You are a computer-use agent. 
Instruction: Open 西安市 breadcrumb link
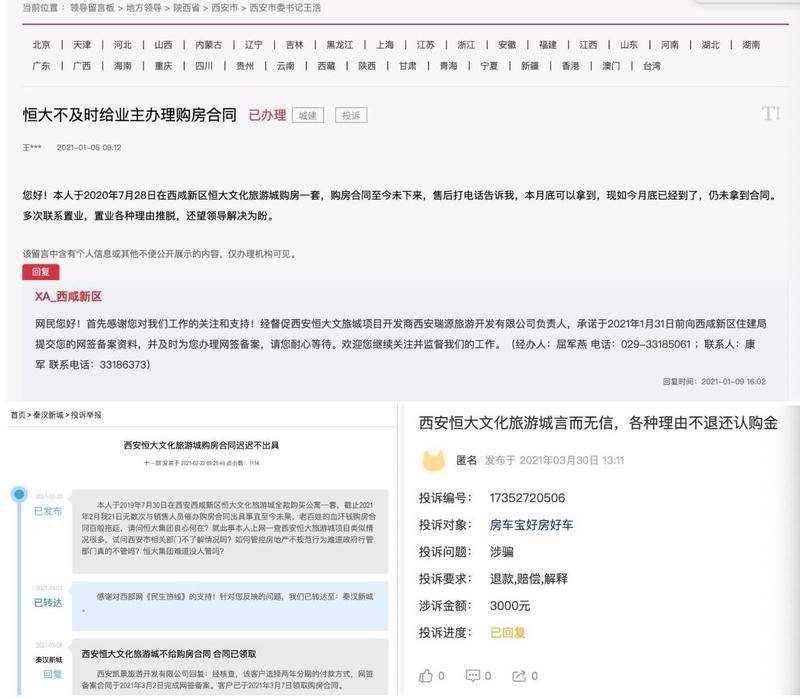click(x=224, y=8)
